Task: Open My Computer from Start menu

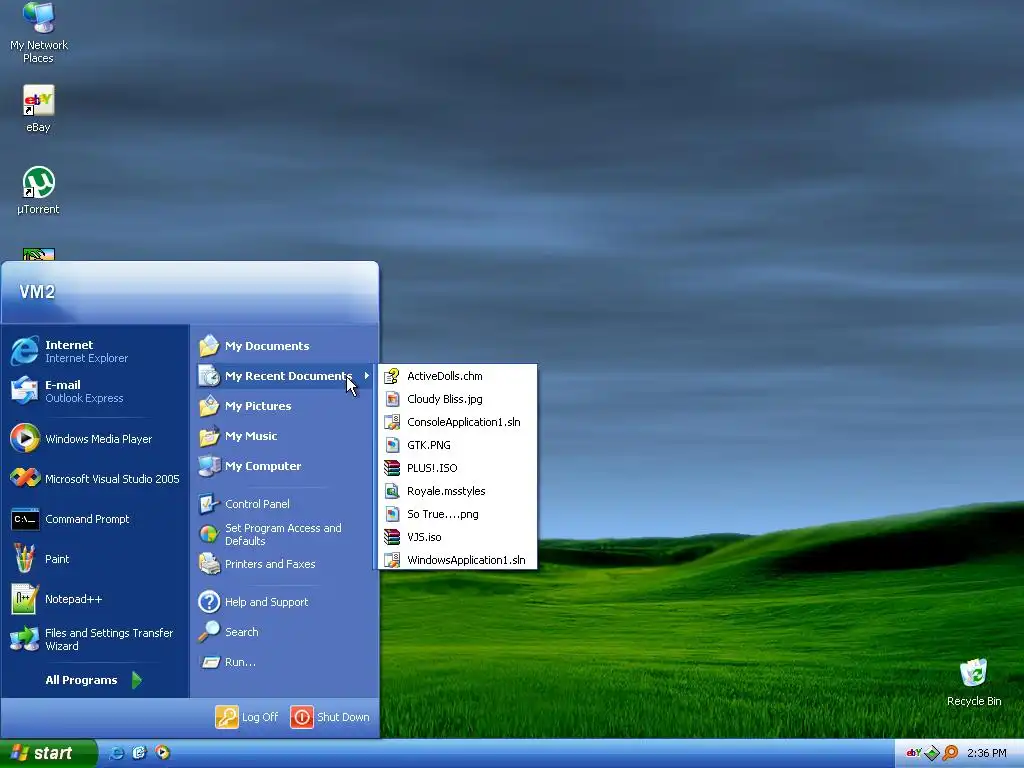Action: point(285,466)
